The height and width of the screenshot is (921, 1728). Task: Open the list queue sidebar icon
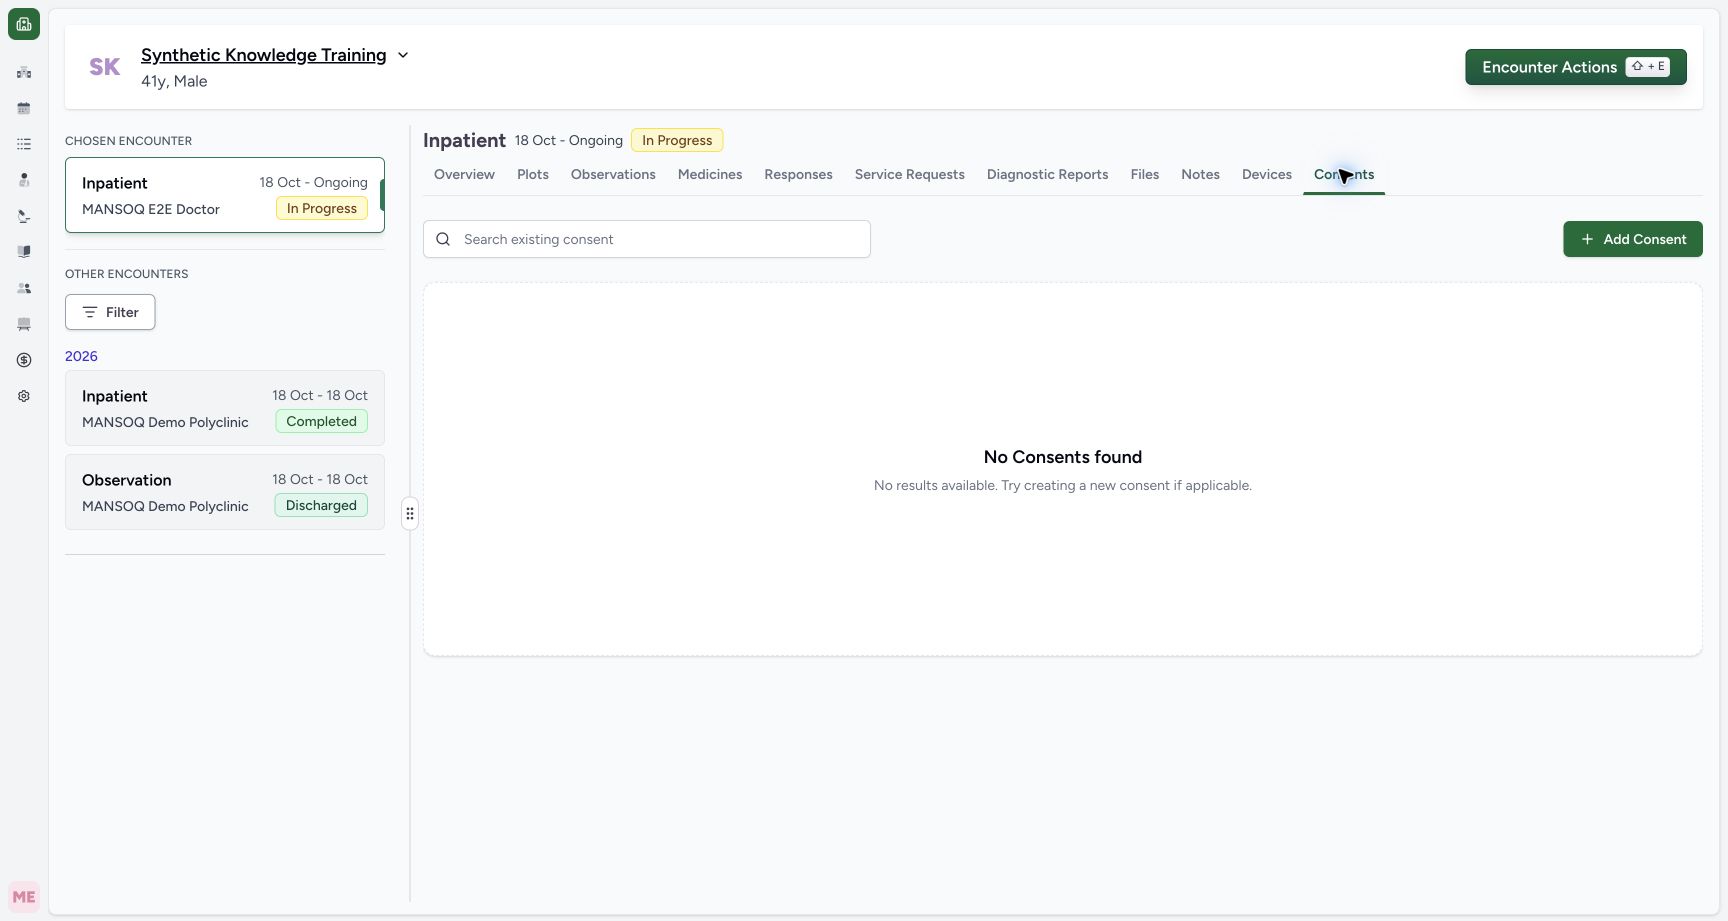click(x=24, y=144)
